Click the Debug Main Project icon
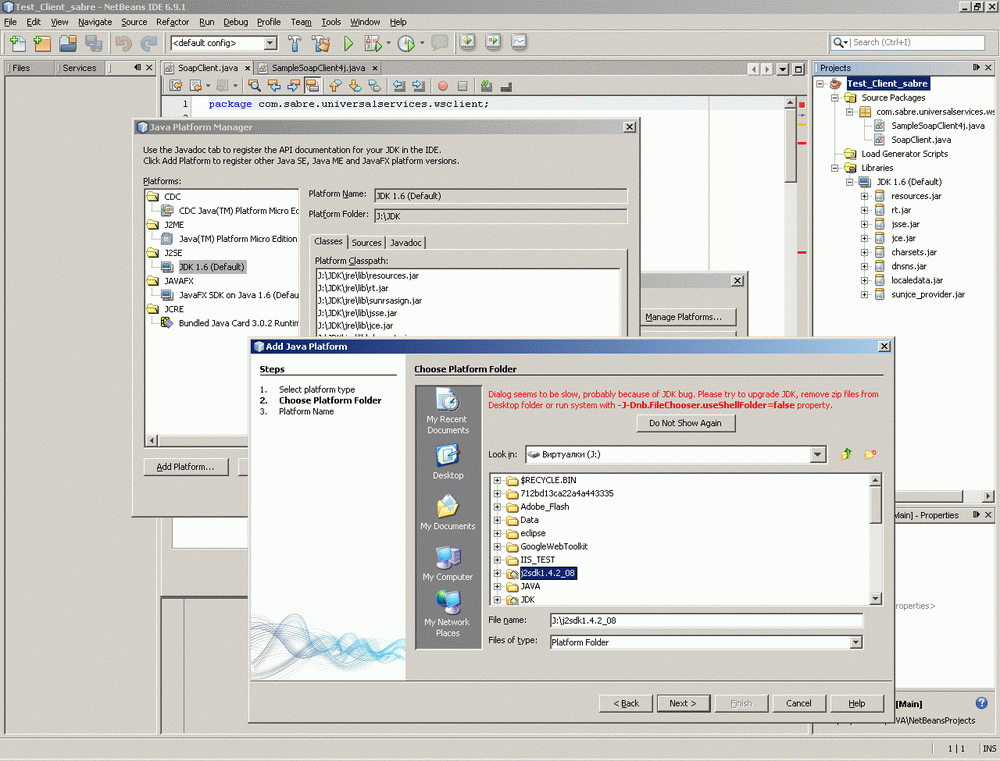This screenshot has width=1000, height=761. point(372,43)
